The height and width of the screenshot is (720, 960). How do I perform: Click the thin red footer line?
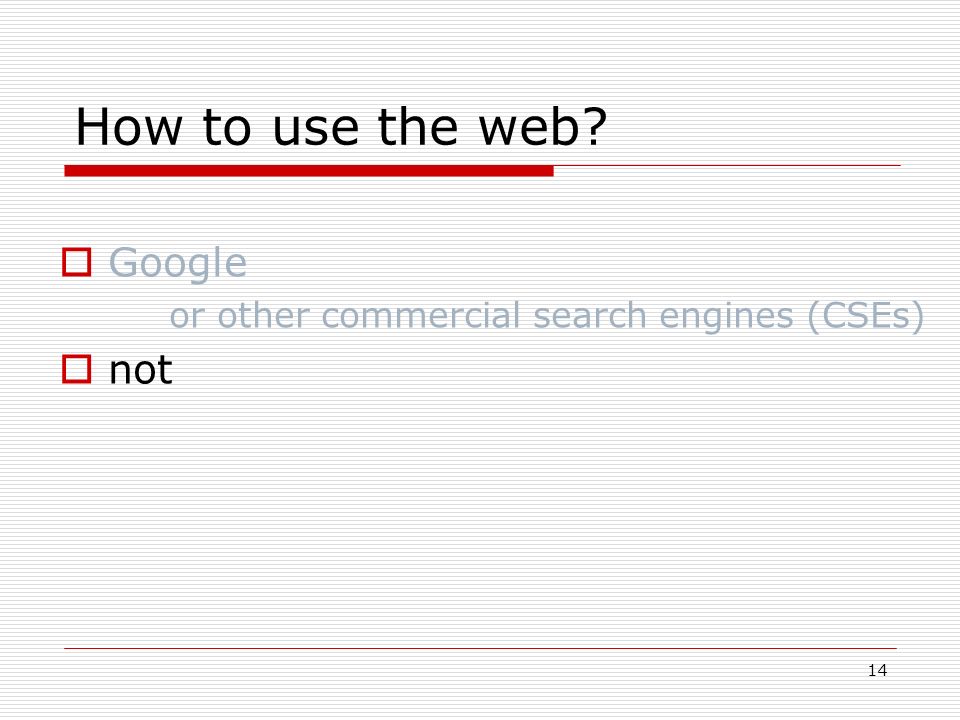[481, 648]
